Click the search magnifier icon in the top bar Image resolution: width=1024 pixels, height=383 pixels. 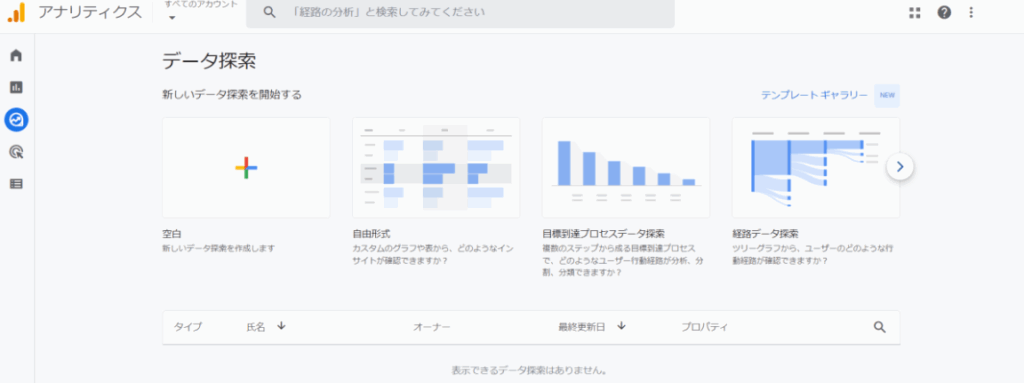coord(269,12)
